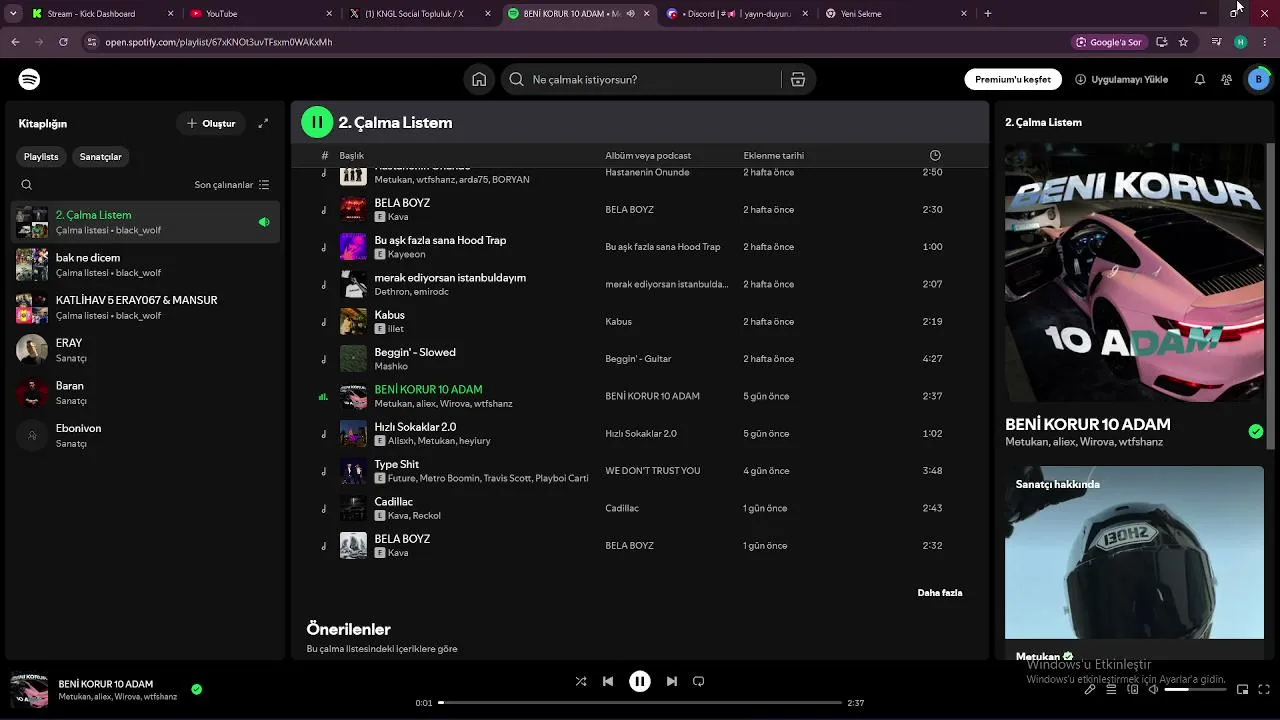Click Daha fazla under the track list

point(940,593)
